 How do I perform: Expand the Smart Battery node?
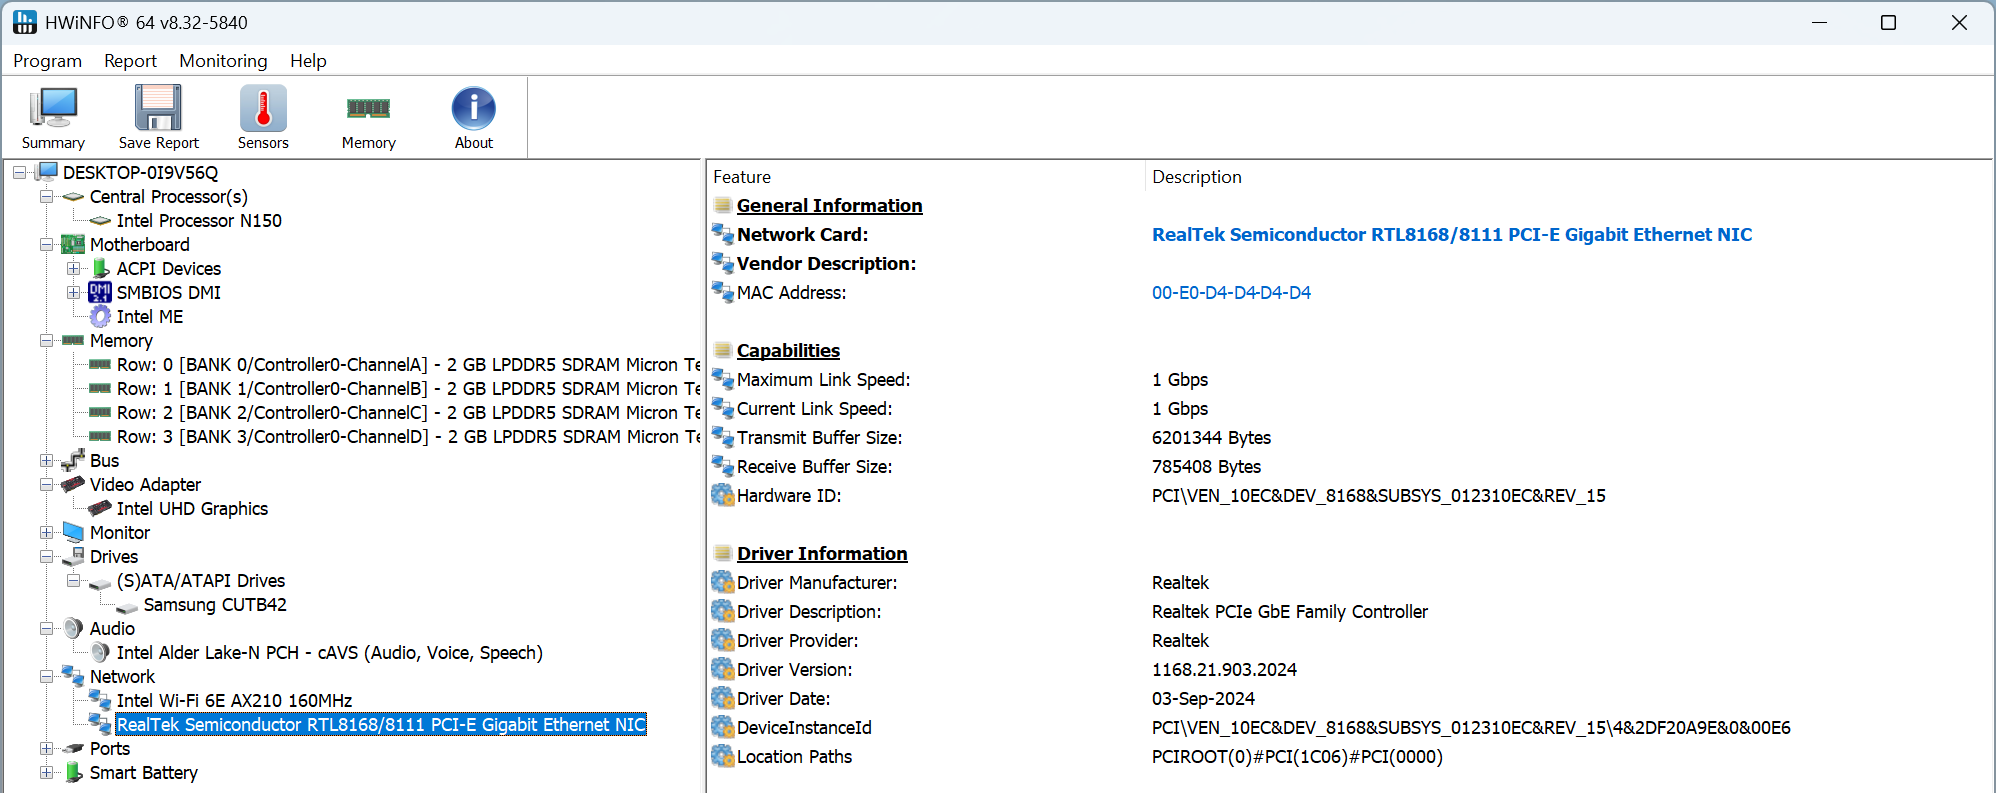[46, 773]
